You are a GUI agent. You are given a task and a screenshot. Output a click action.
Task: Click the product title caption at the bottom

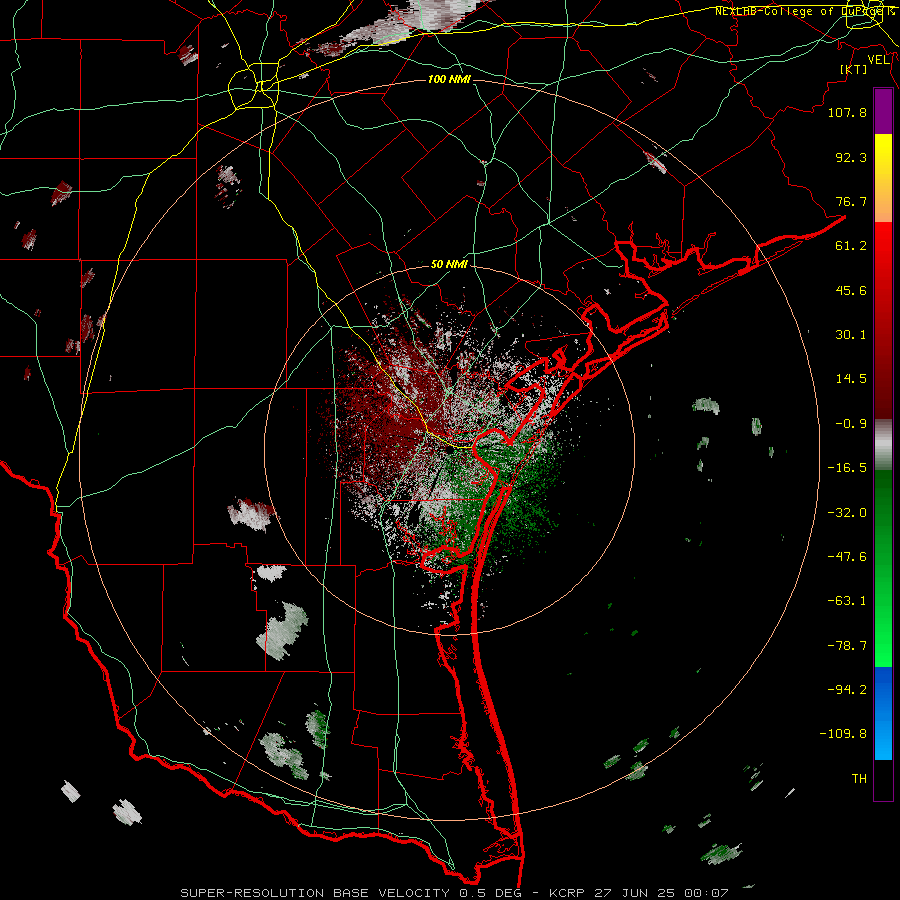click(x=455, y=893)
